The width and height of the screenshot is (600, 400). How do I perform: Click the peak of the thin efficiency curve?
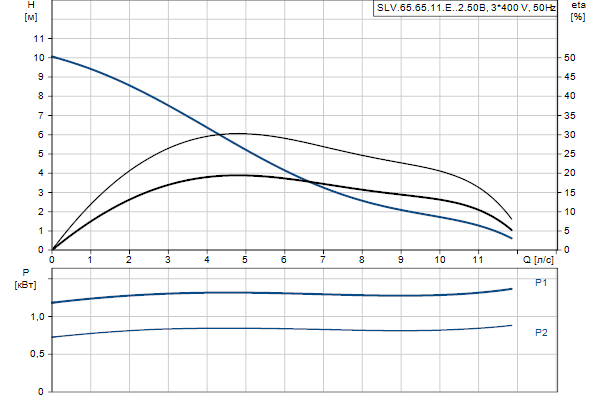(x=240, y=133)
